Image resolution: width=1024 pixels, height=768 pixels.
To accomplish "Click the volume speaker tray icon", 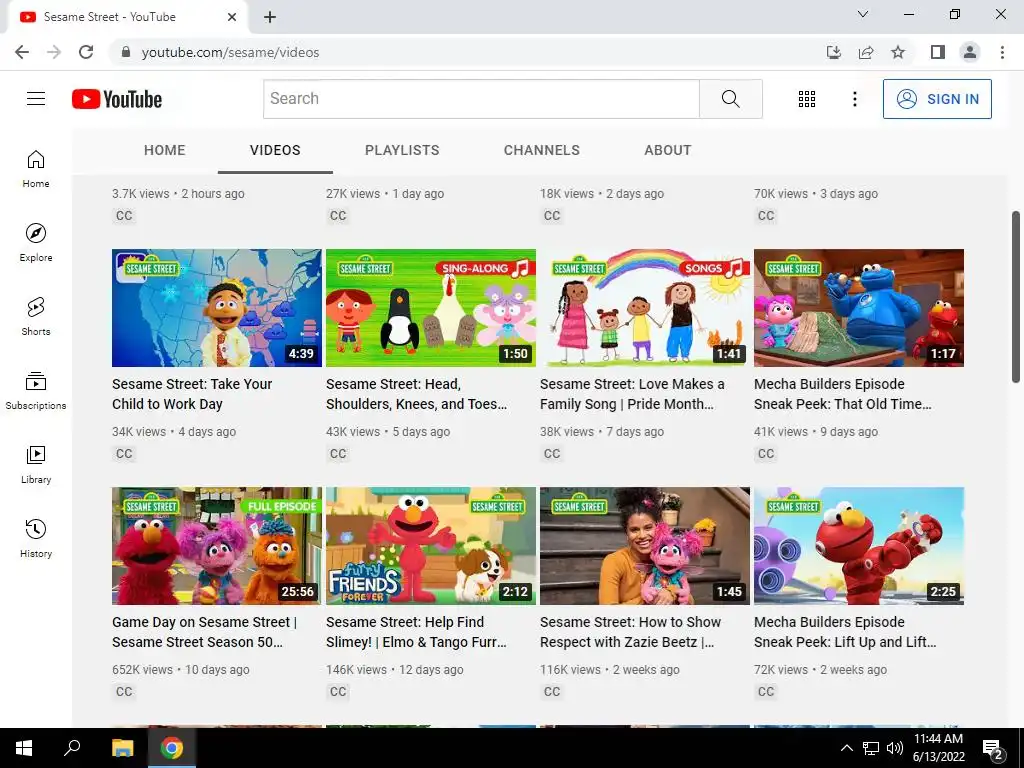I will tap(895, 748).
